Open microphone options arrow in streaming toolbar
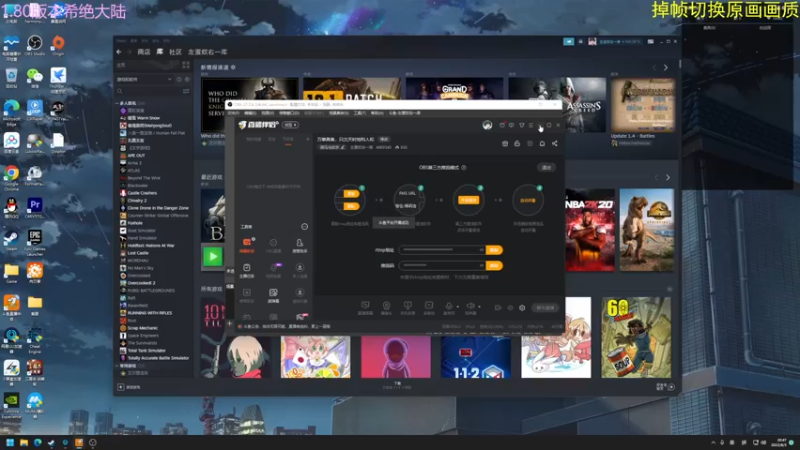 click(457, 307)
